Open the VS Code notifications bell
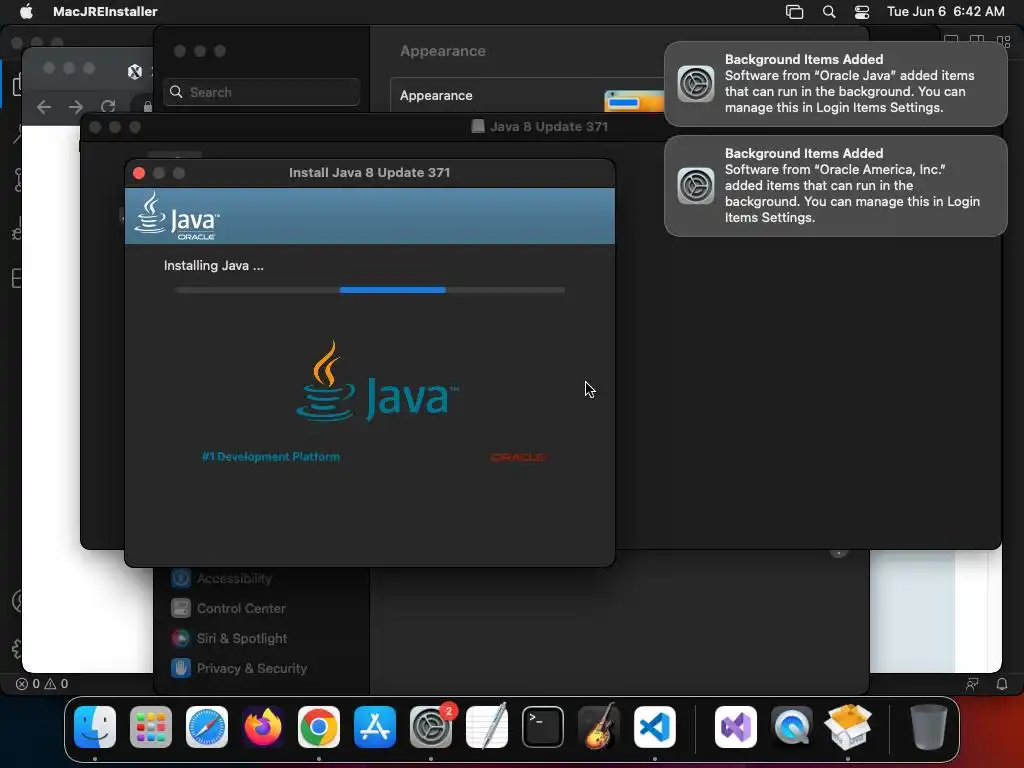Viewport: 1024px width, 768px height. tap(1001, 684)
